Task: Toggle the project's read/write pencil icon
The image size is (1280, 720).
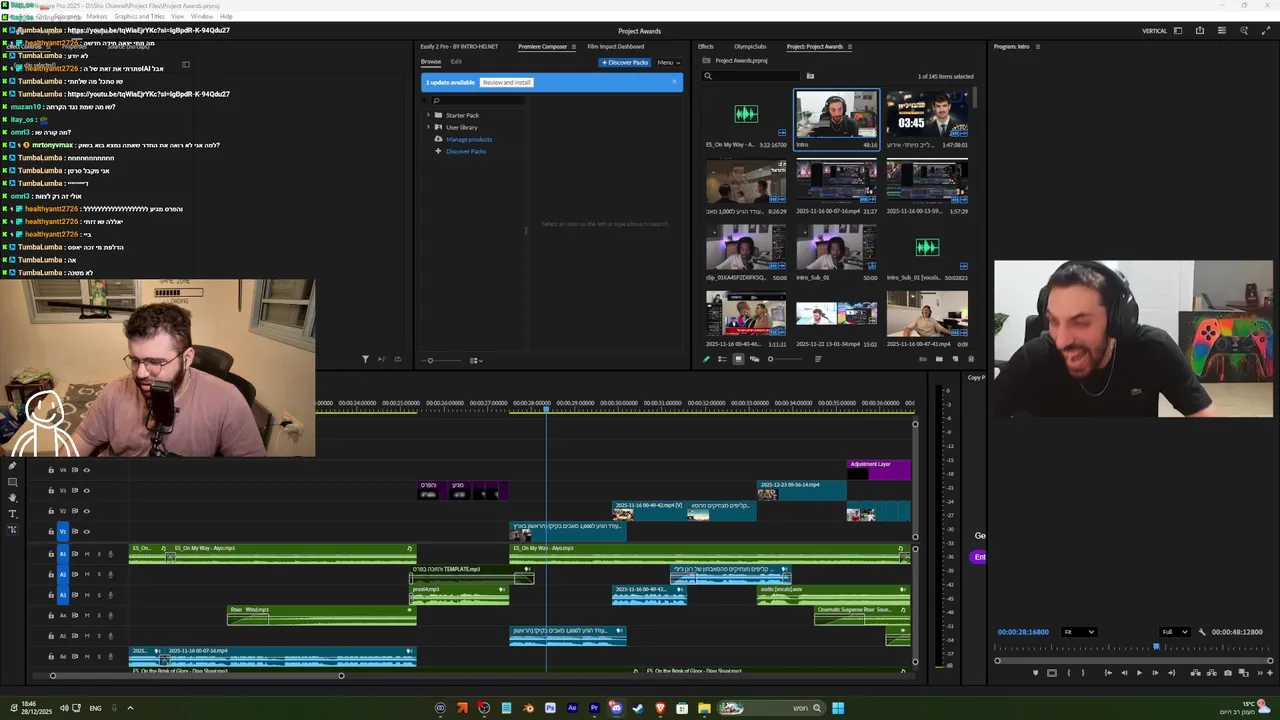Action: click(706, 359)
